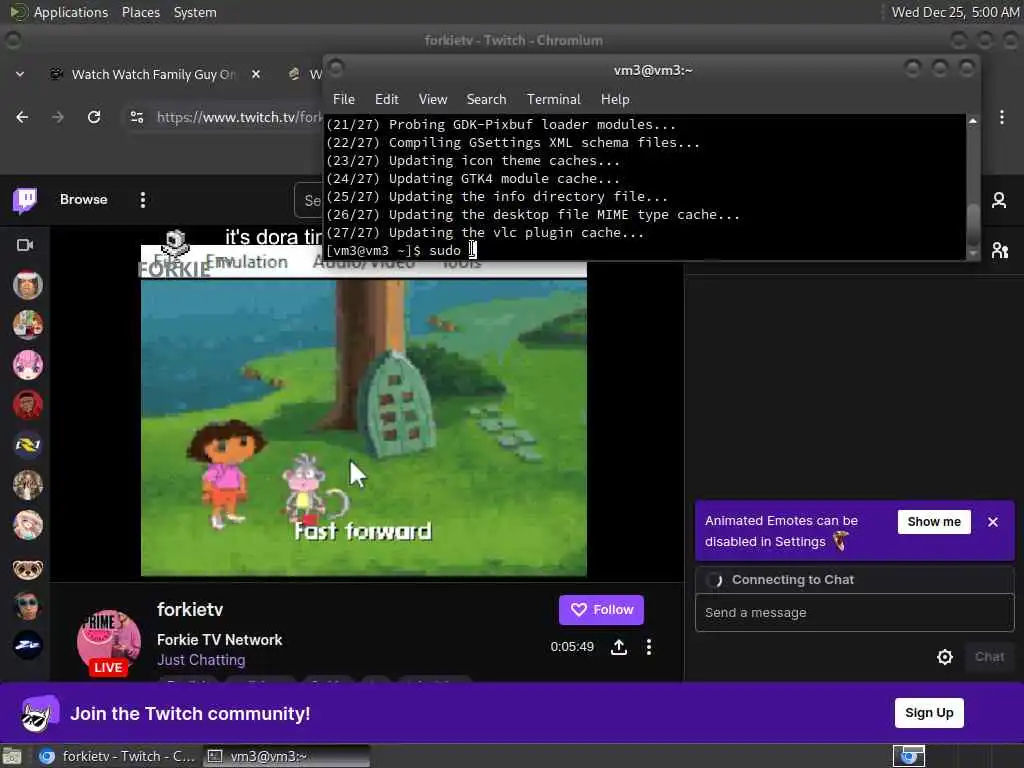Open the System menu
Image resolution: width=1024 pixels, height=768 pixels.
point(195,12)
